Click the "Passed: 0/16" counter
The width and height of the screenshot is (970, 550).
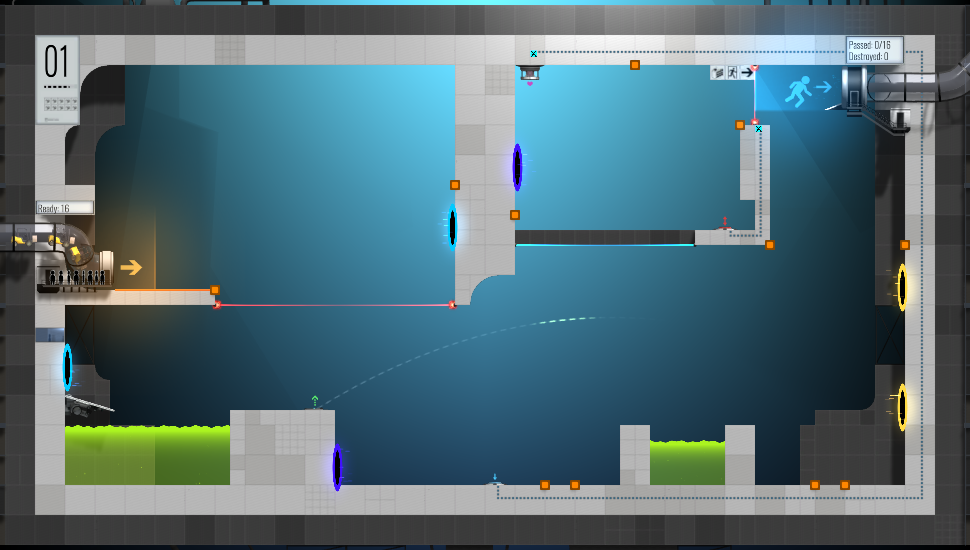pos(869,45)
